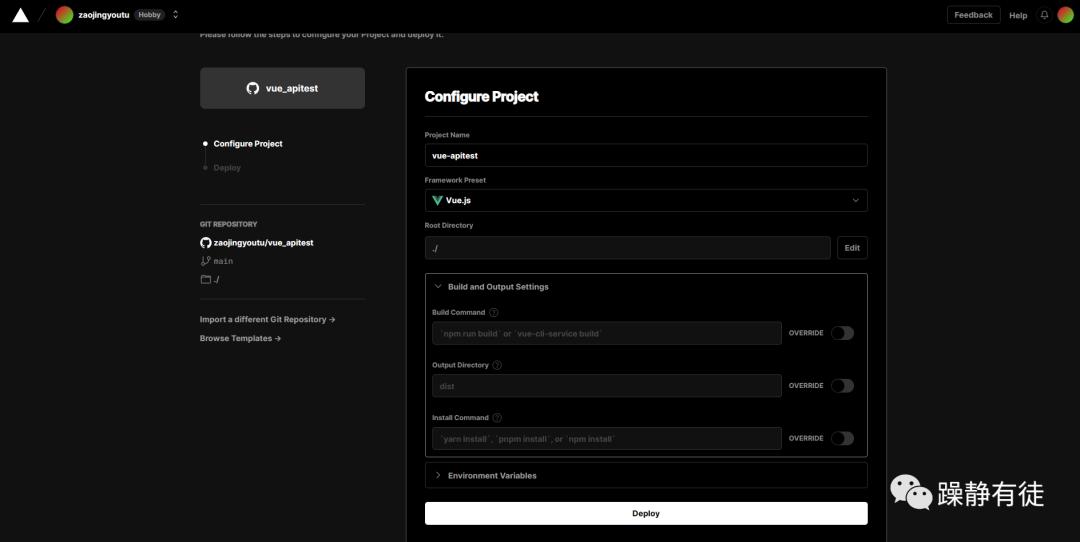Expand the Environment Variables section
Image resolution: width=1080 pixels, height=542 pixels.
(x=438, y=475)
